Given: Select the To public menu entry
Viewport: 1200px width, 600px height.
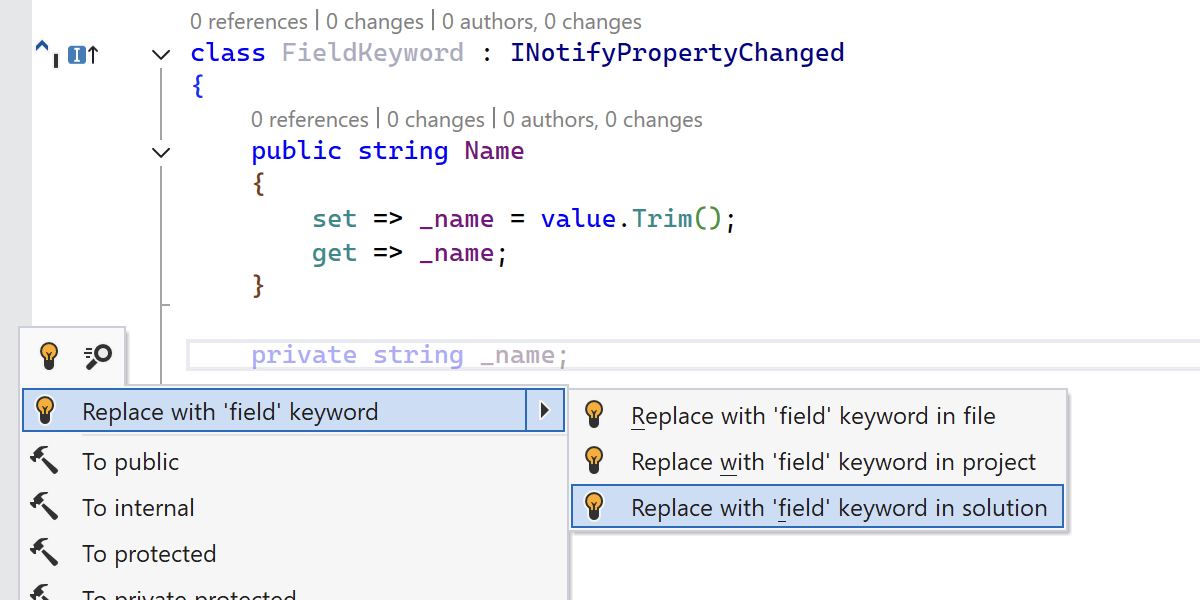Looking at the screenshot, I should [x=130, y=462].
